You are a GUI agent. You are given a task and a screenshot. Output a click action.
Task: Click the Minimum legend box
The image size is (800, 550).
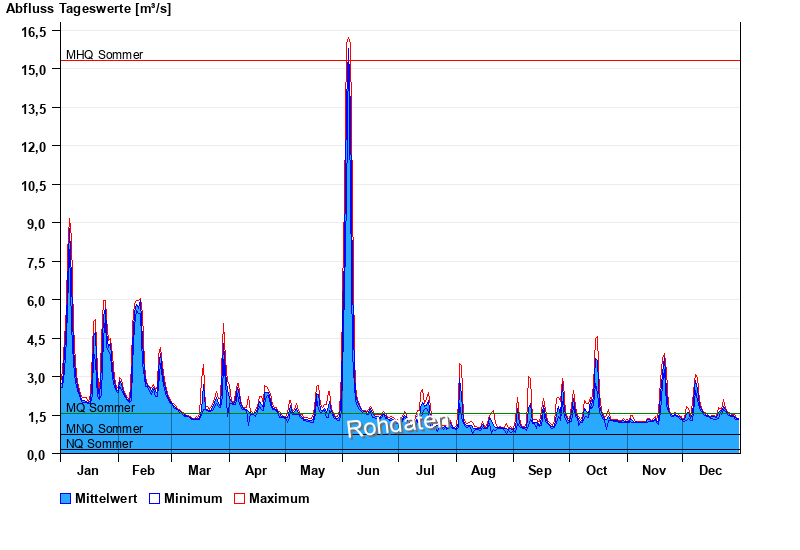click(154, 498)
